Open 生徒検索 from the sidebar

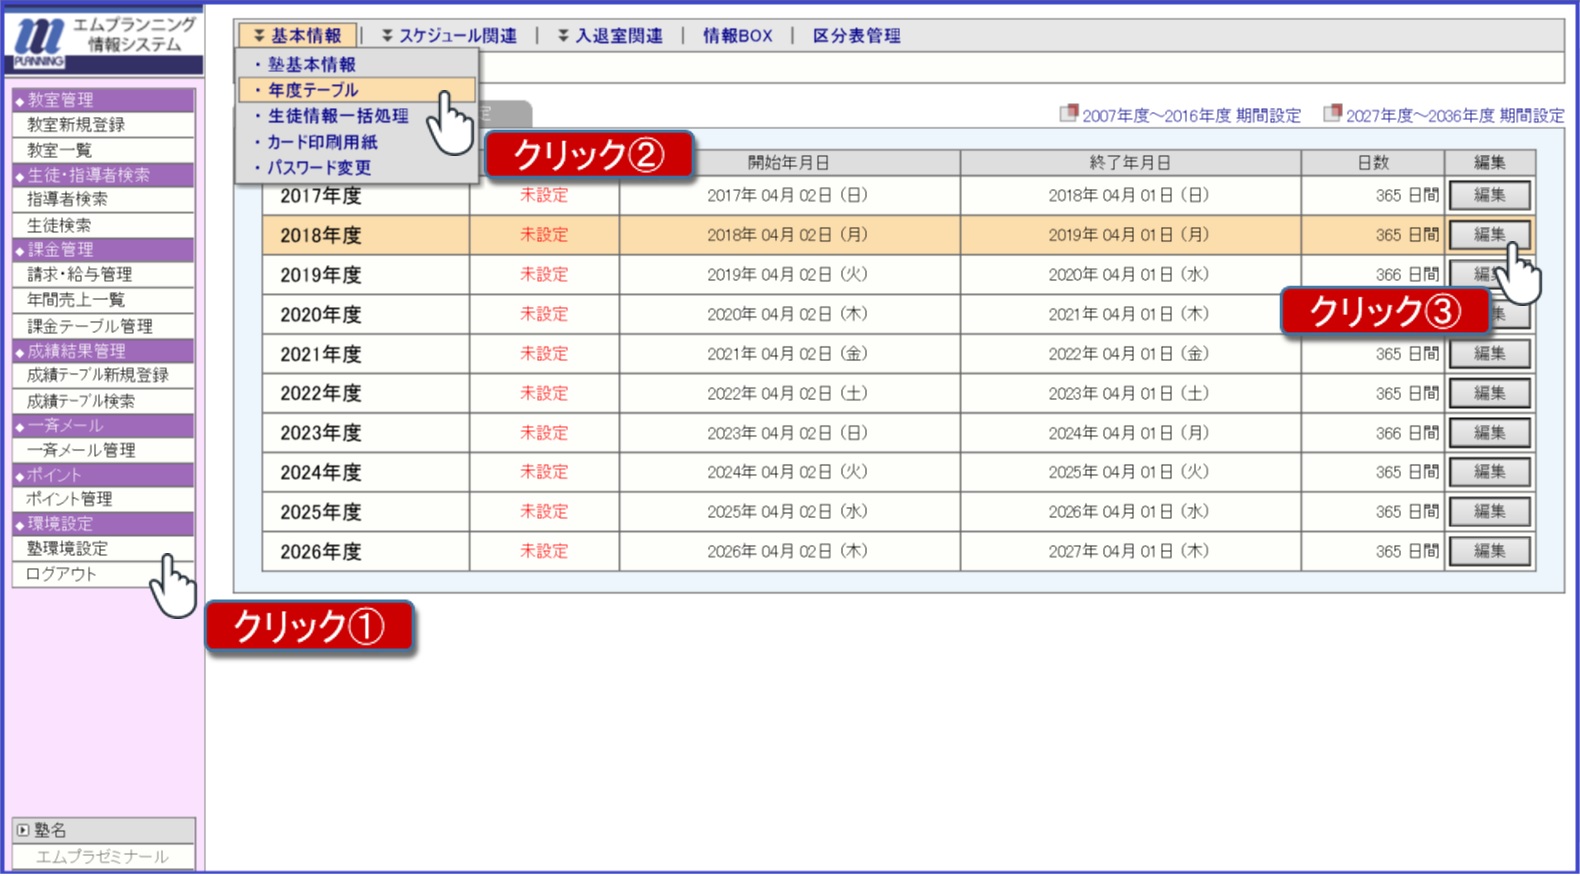59,225
